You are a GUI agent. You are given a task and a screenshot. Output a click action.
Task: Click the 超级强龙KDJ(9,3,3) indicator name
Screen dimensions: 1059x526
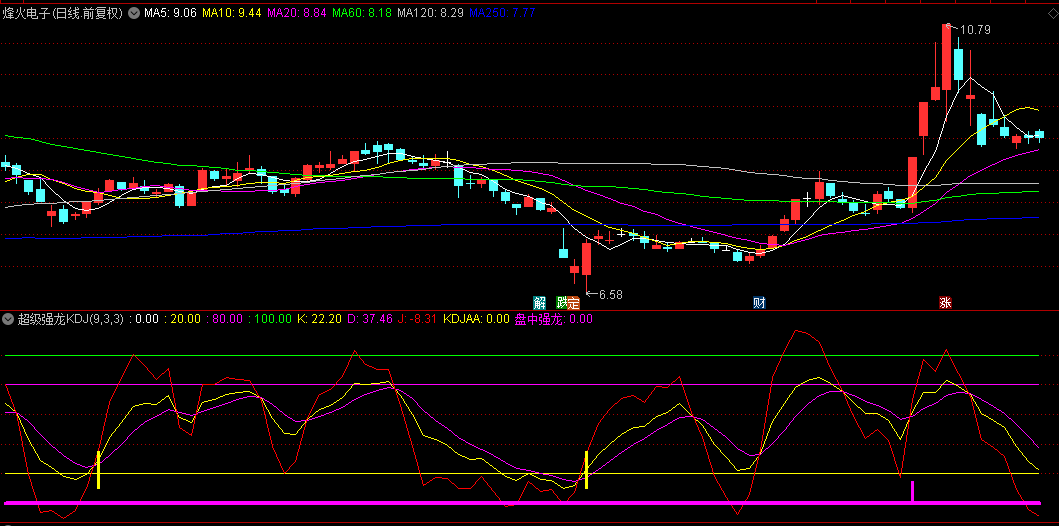pos(70,319)
